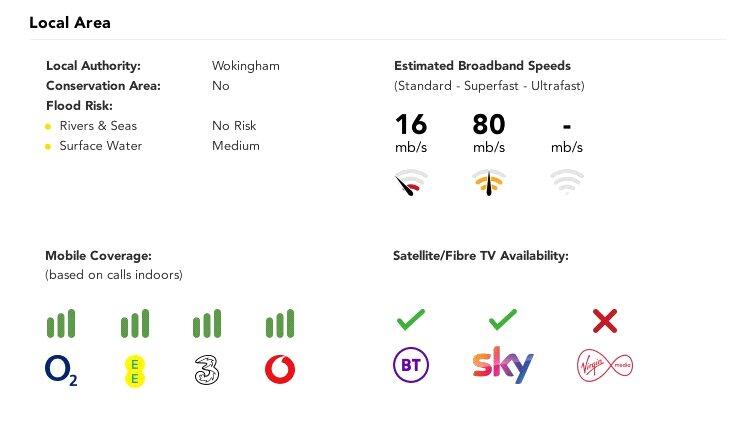744x444 pixels.
Task: Click the green checkmark above Sky
Action: pos(502,320)
